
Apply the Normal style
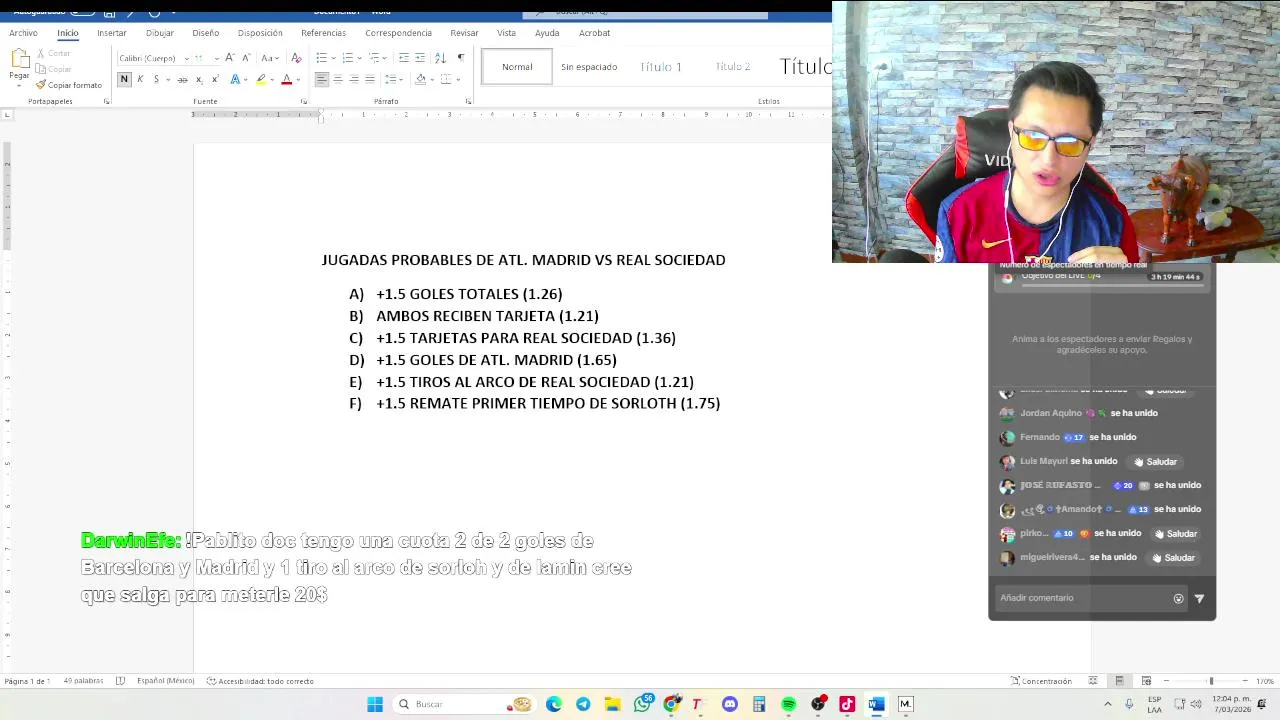[x=517, y=67]
